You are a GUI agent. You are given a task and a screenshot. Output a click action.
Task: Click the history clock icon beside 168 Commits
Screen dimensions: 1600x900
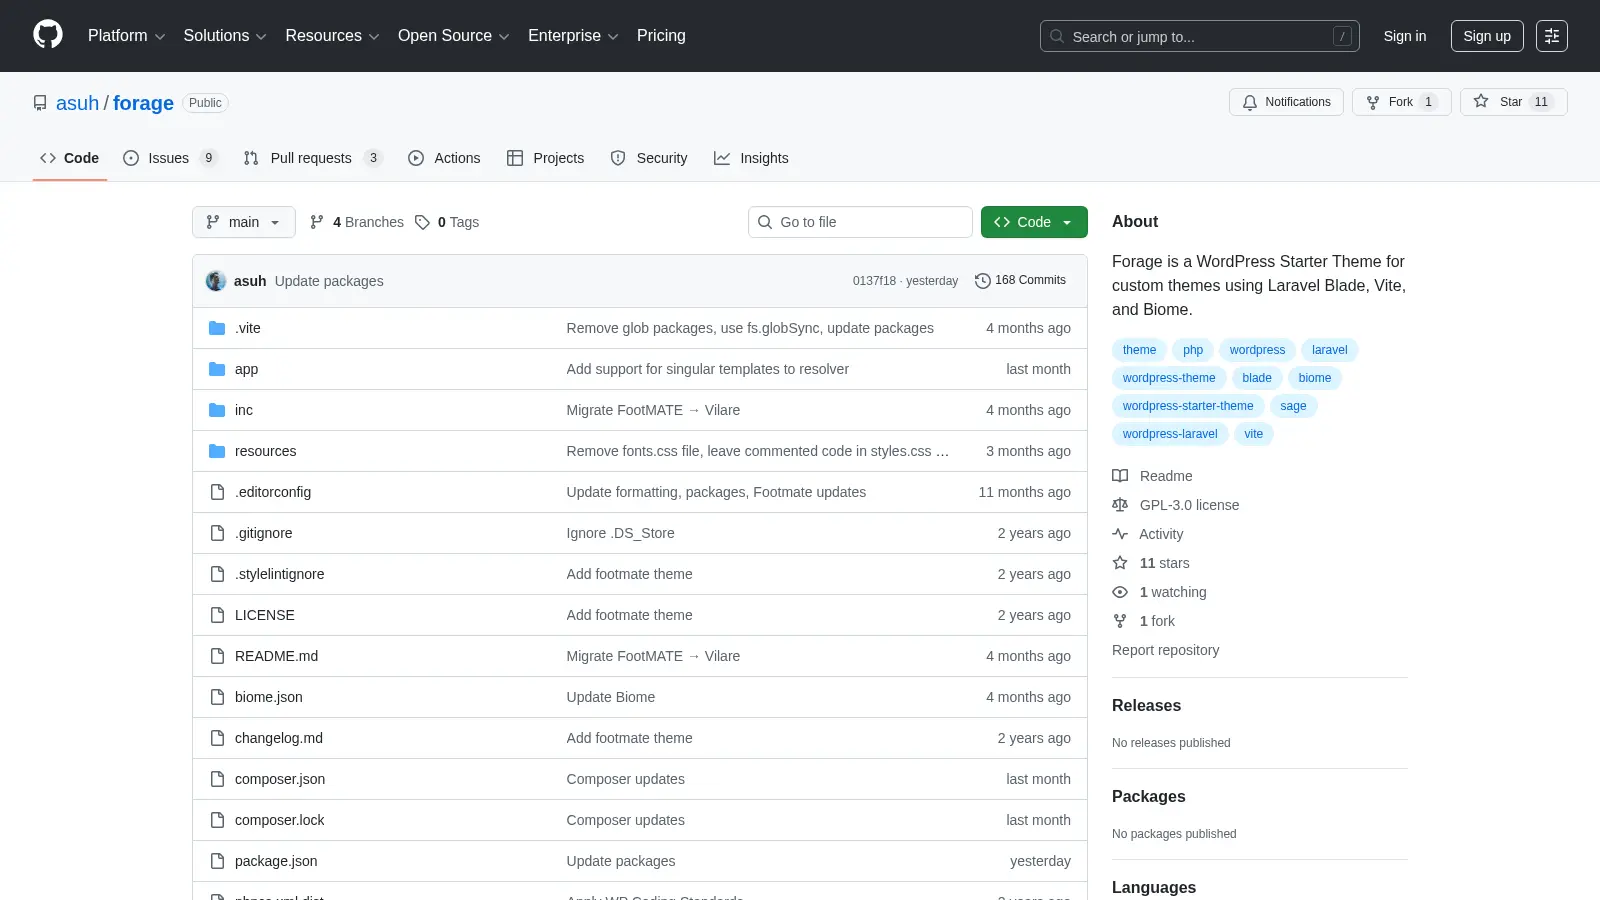point(982,281)
